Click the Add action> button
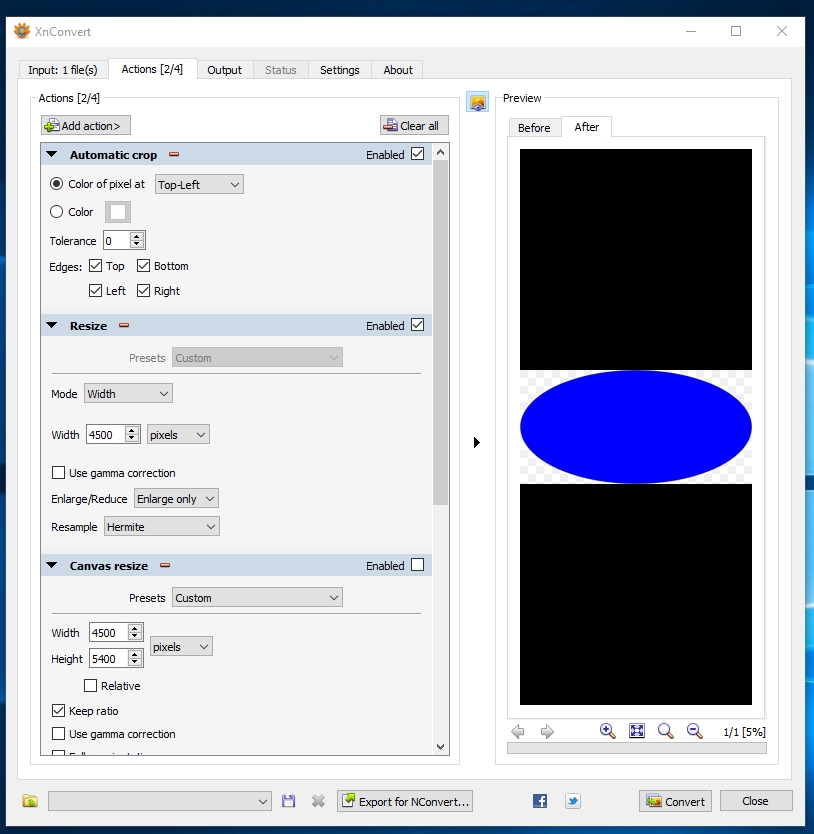814x834 pixels. tap(86, 126)
